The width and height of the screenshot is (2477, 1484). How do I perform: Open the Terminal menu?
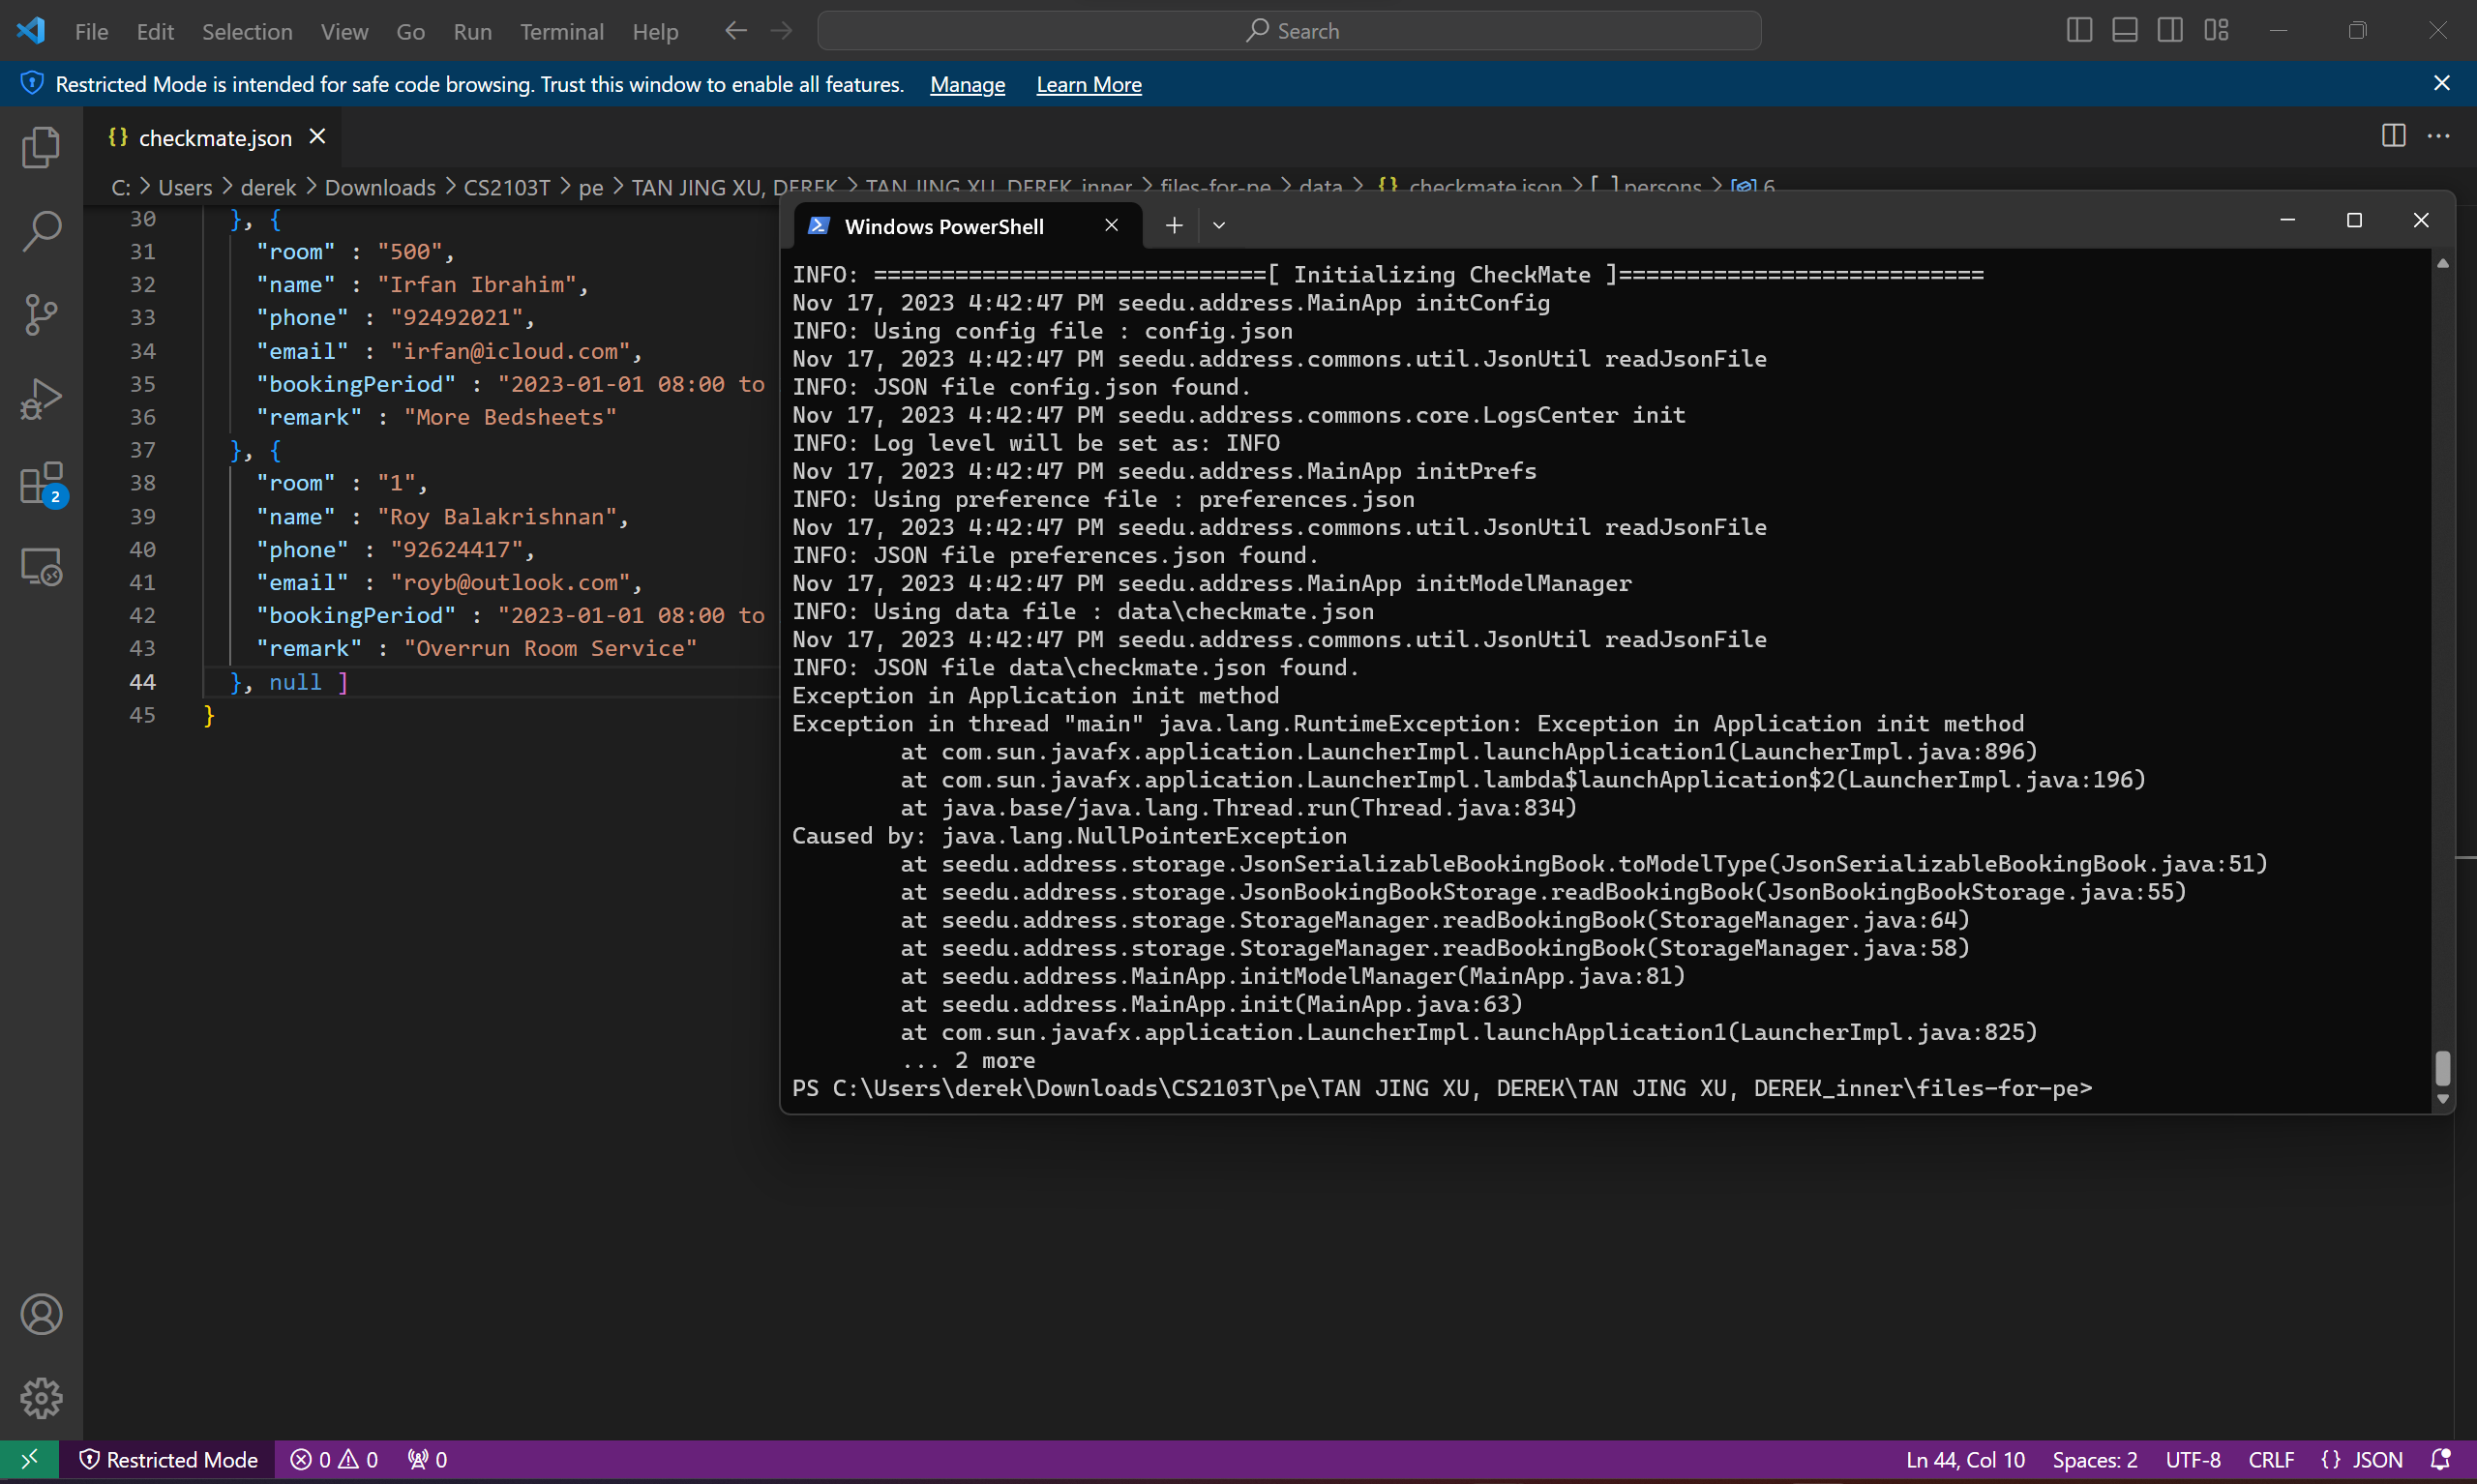pyautogui.click(x=561, y=31)
